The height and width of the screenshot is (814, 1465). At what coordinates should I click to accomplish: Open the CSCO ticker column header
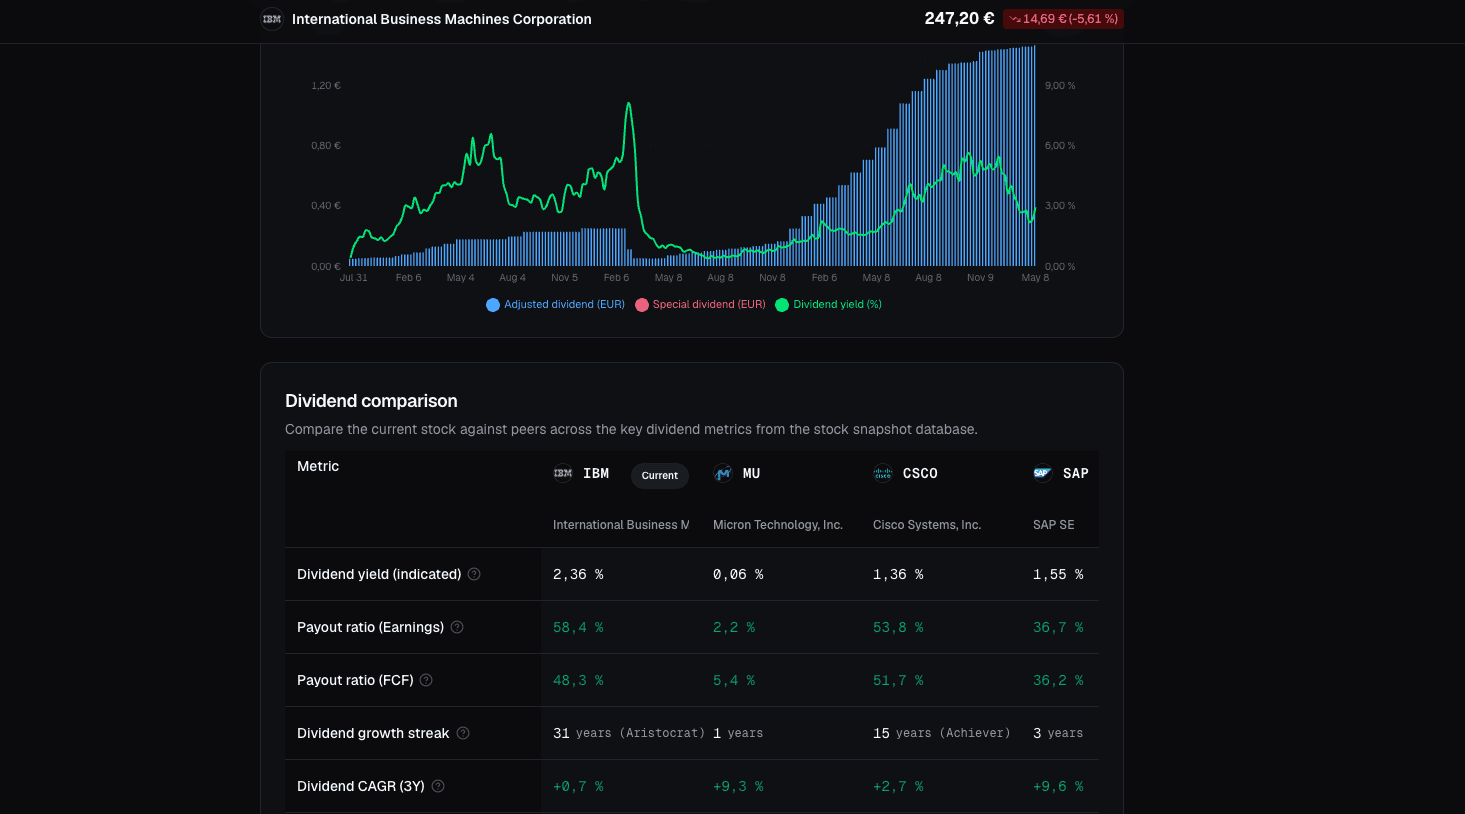tap(920, 473)
